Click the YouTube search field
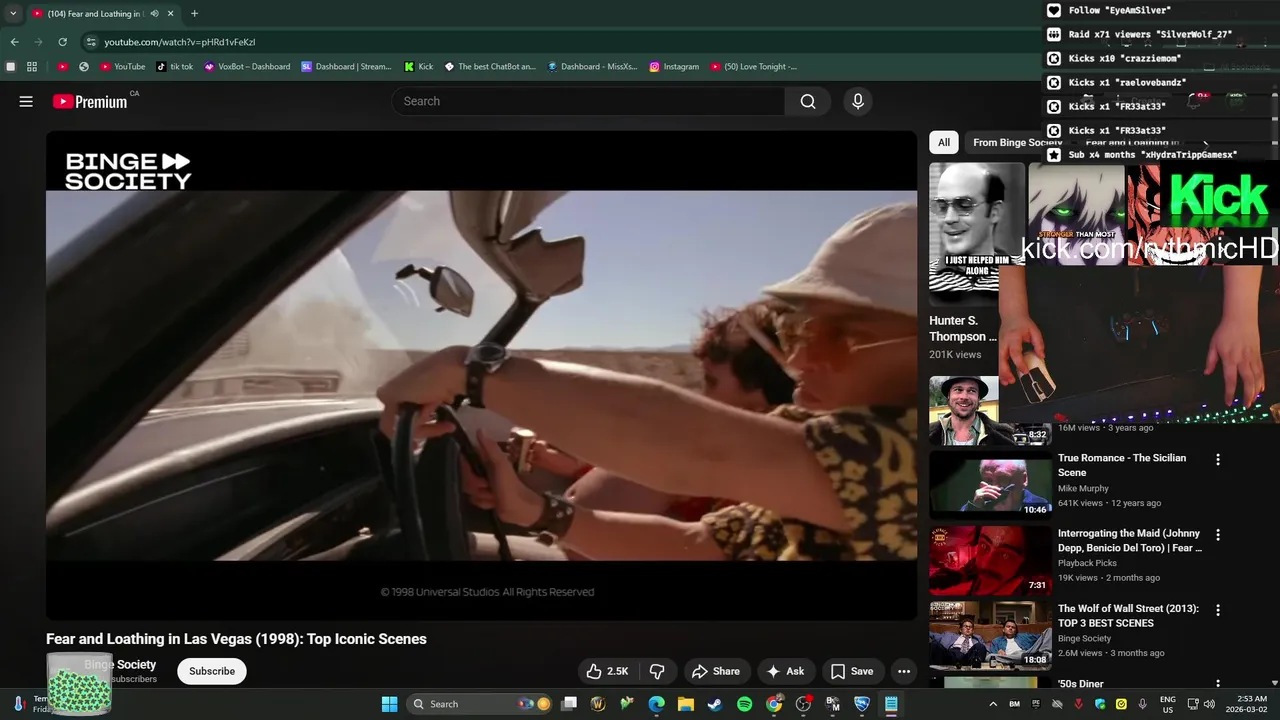This screenshot has width=1280, height=720. (588, 101)
